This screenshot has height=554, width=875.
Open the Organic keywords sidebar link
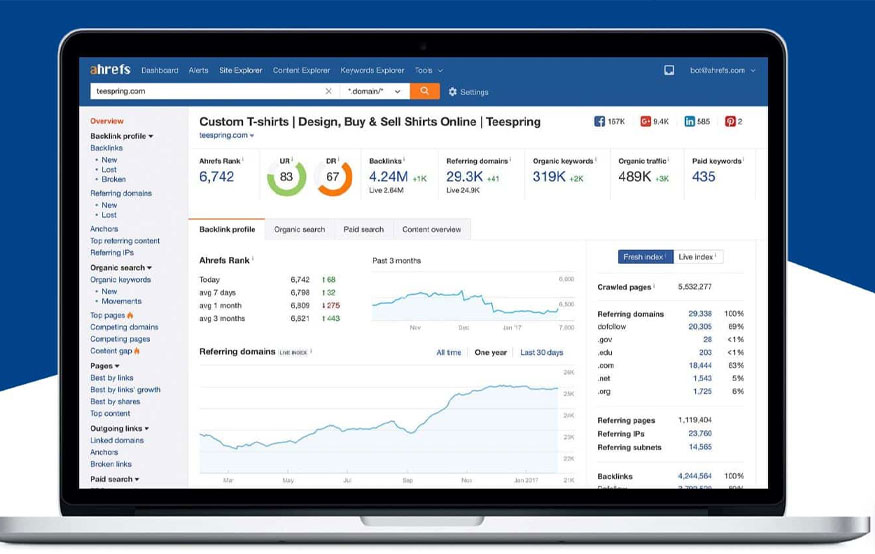pos(121,280)
